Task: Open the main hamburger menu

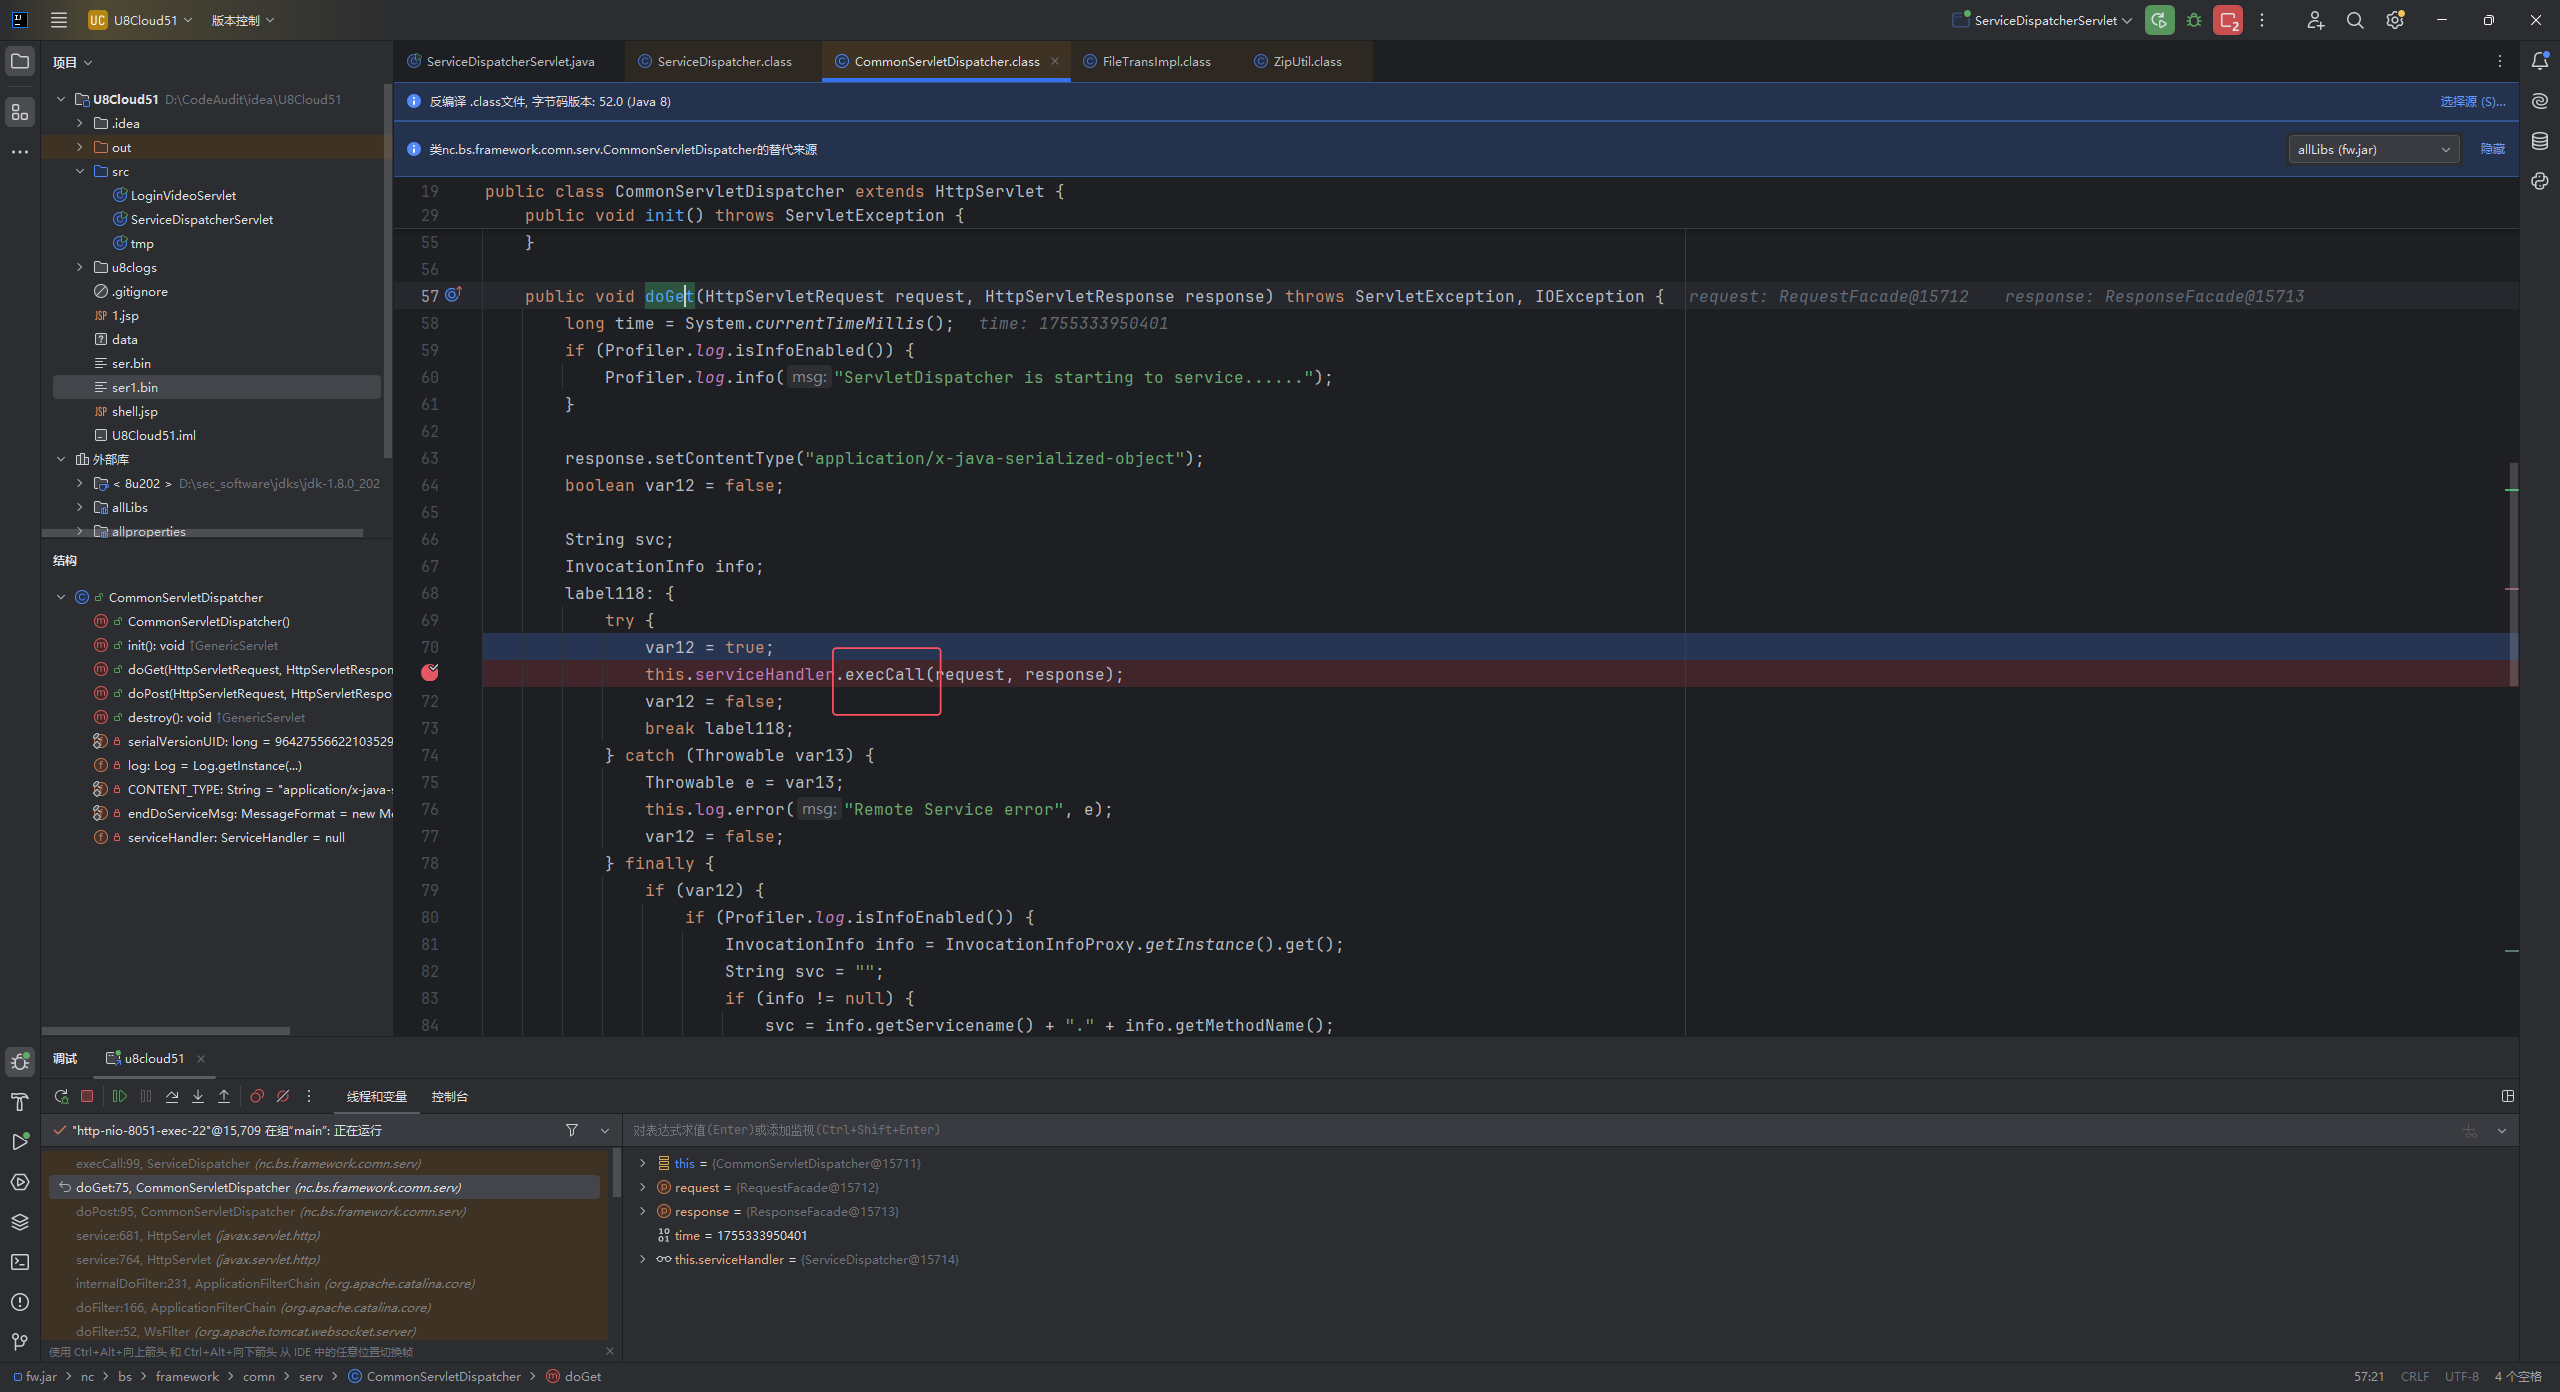Action: tap(59, 20)
